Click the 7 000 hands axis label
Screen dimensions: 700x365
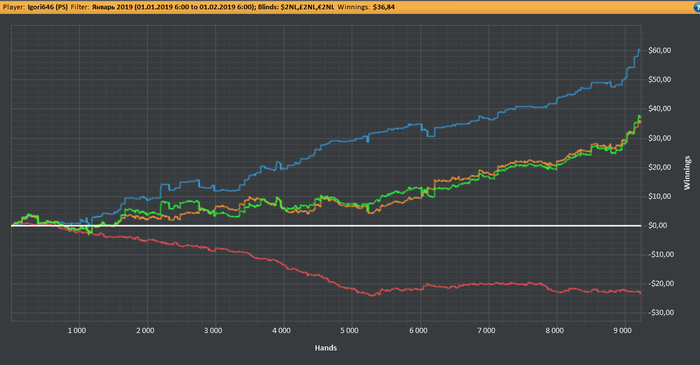[x=486, y=331]
